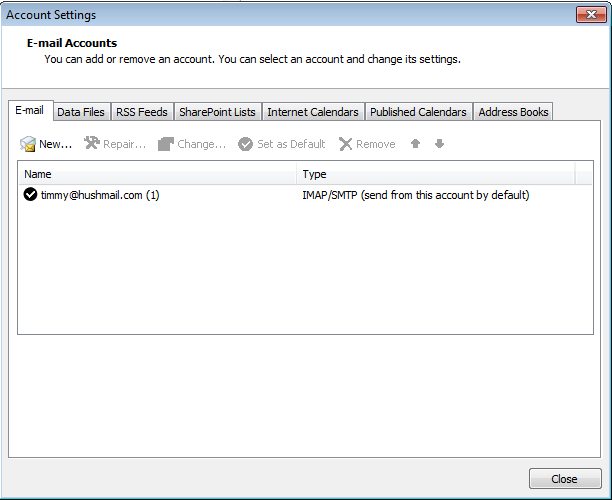This screenshot has width=612, height=500.
Task: Show the Address Books tab
Action: (513, 112)
